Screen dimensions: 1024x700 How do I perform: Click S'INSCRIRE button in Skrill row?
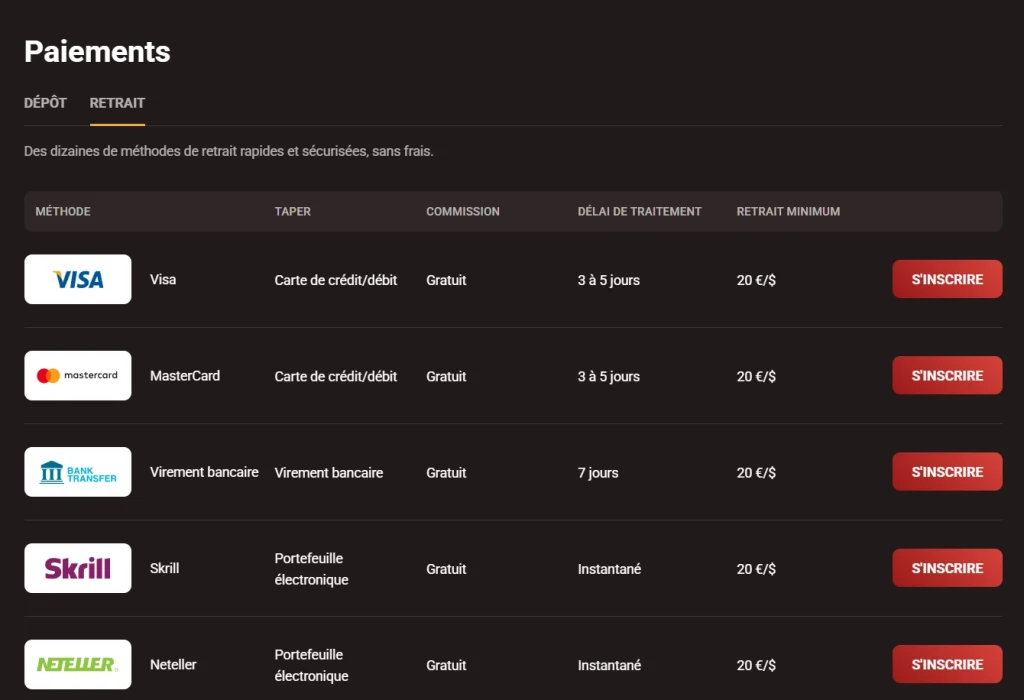click(947, 568)
